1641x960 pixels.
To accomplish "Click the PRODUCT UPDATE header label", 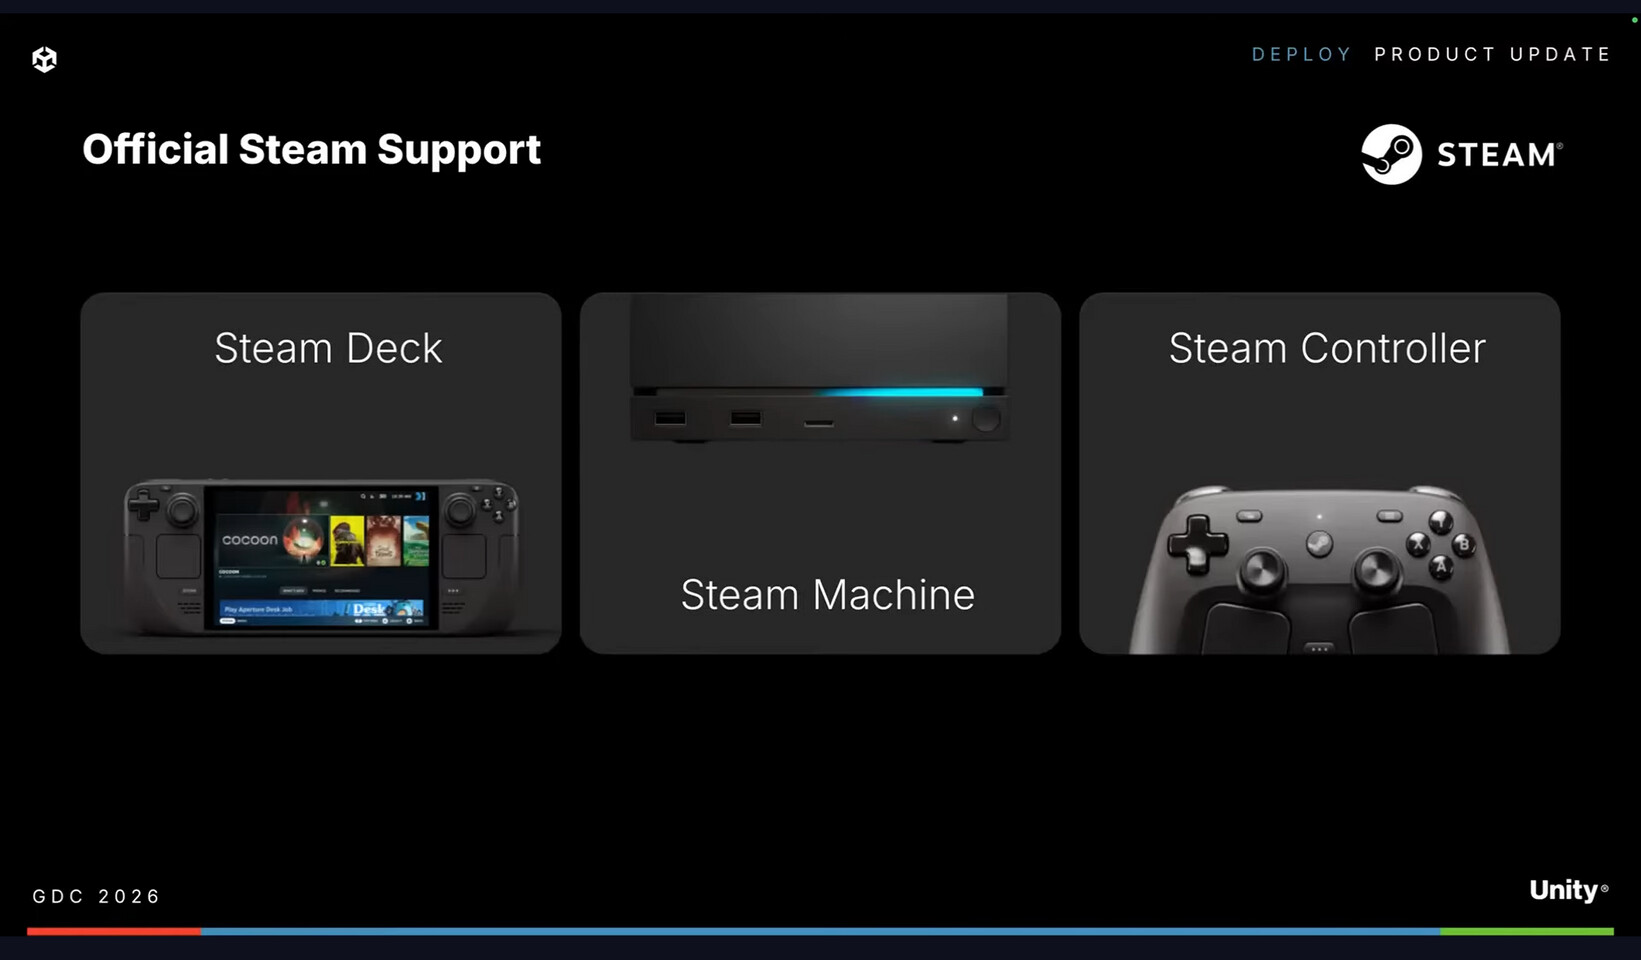I will [1492, 54].
